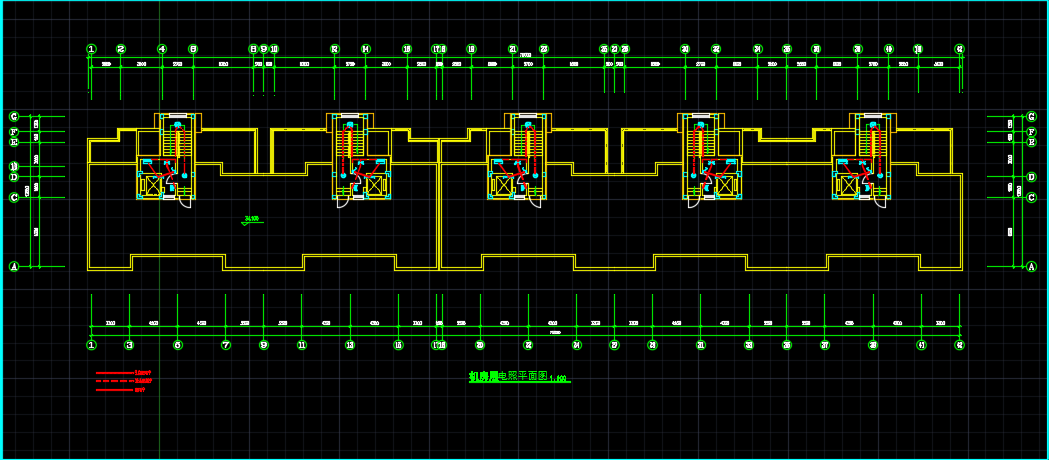Click axis bubble 11 on the bottom axis line

pyautogui.click(x=302, y=345)
